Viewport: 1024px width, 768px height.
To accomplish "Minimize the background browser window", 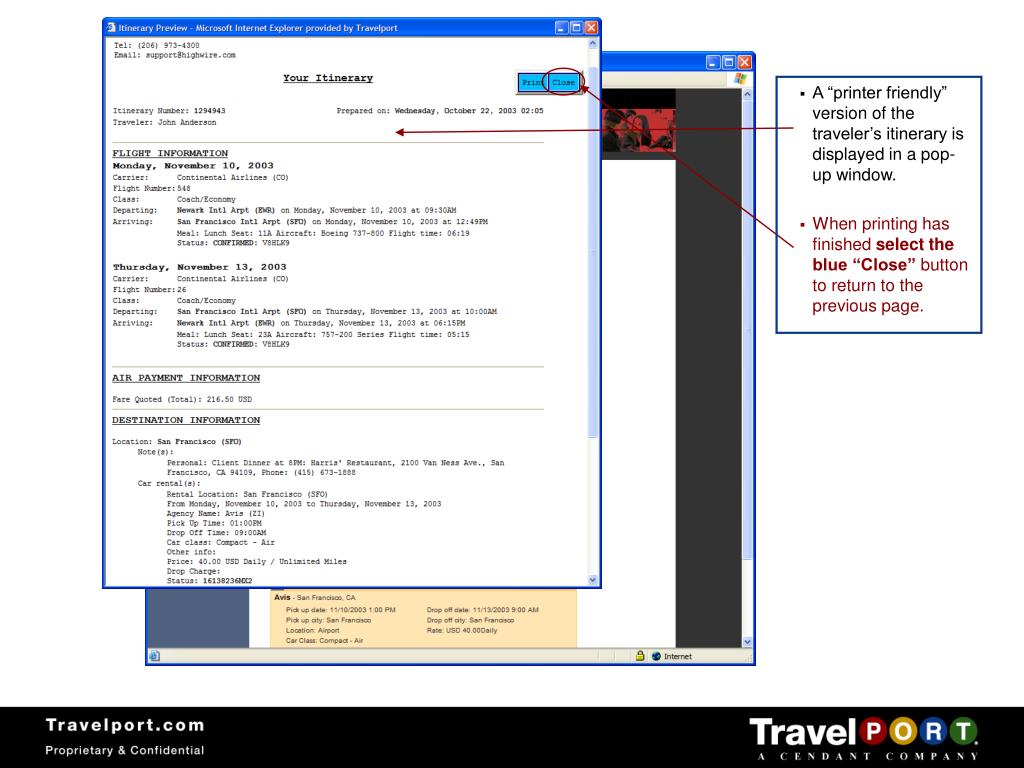I will point(714,62).
